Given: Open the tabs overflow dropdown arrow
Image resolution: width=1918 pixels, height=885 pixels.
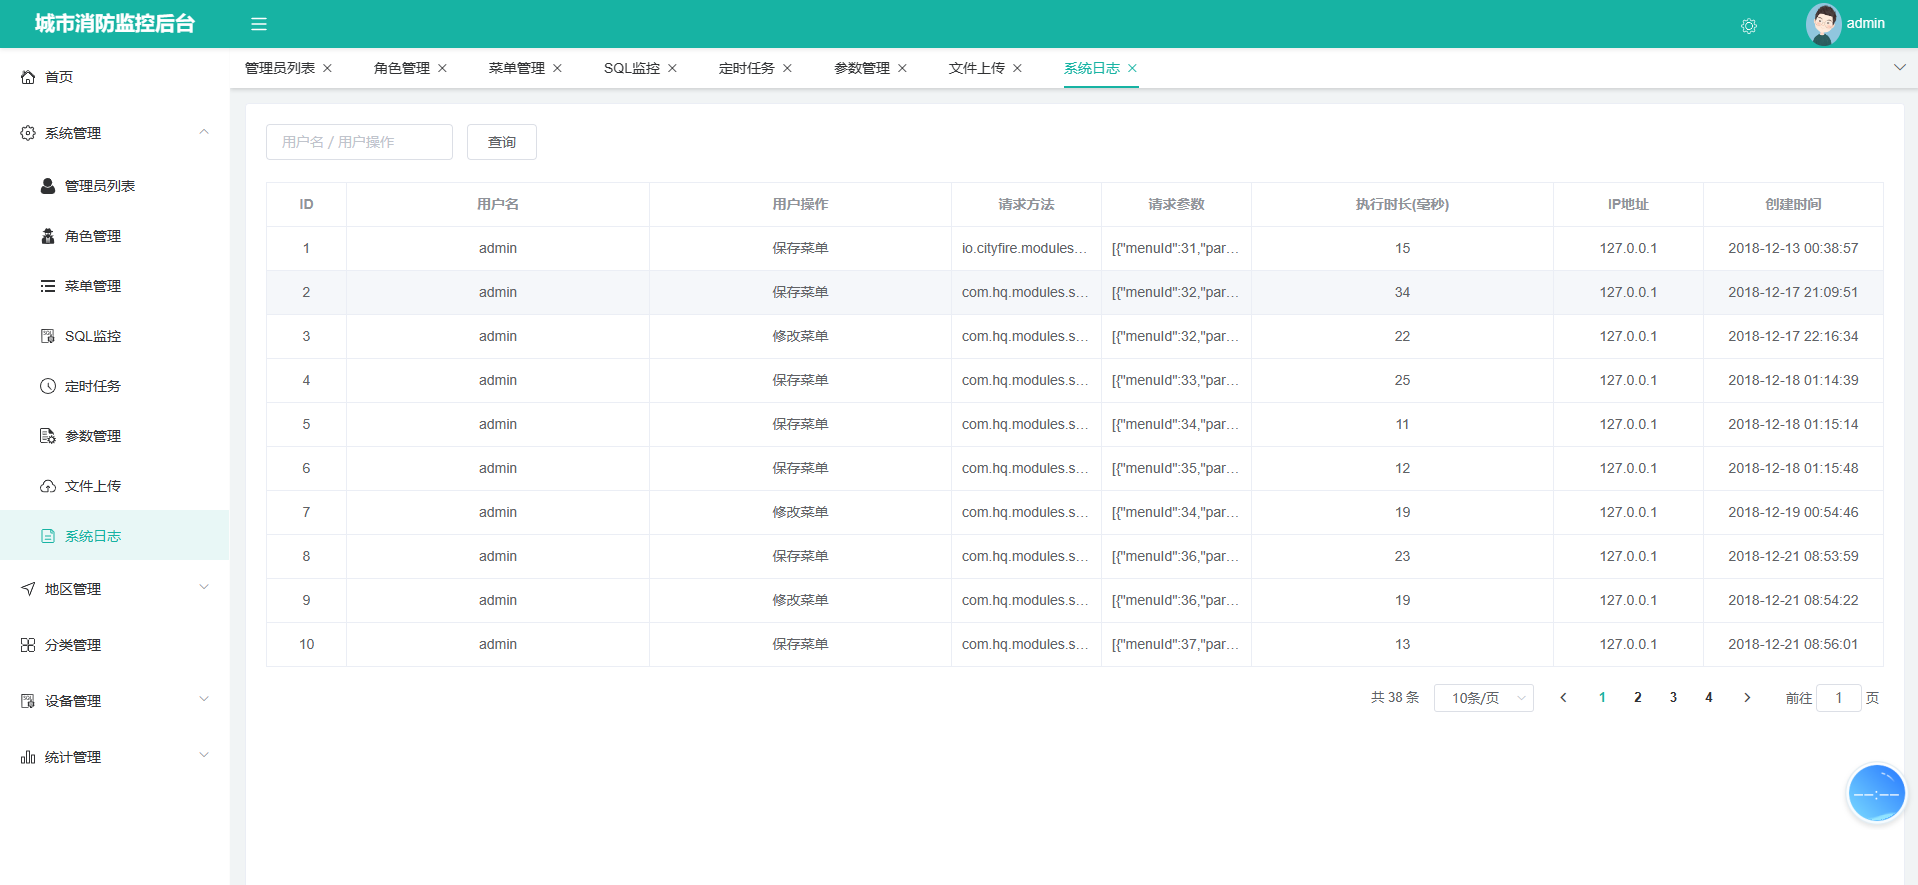Looking at the screenshot, I should 1899,68.
